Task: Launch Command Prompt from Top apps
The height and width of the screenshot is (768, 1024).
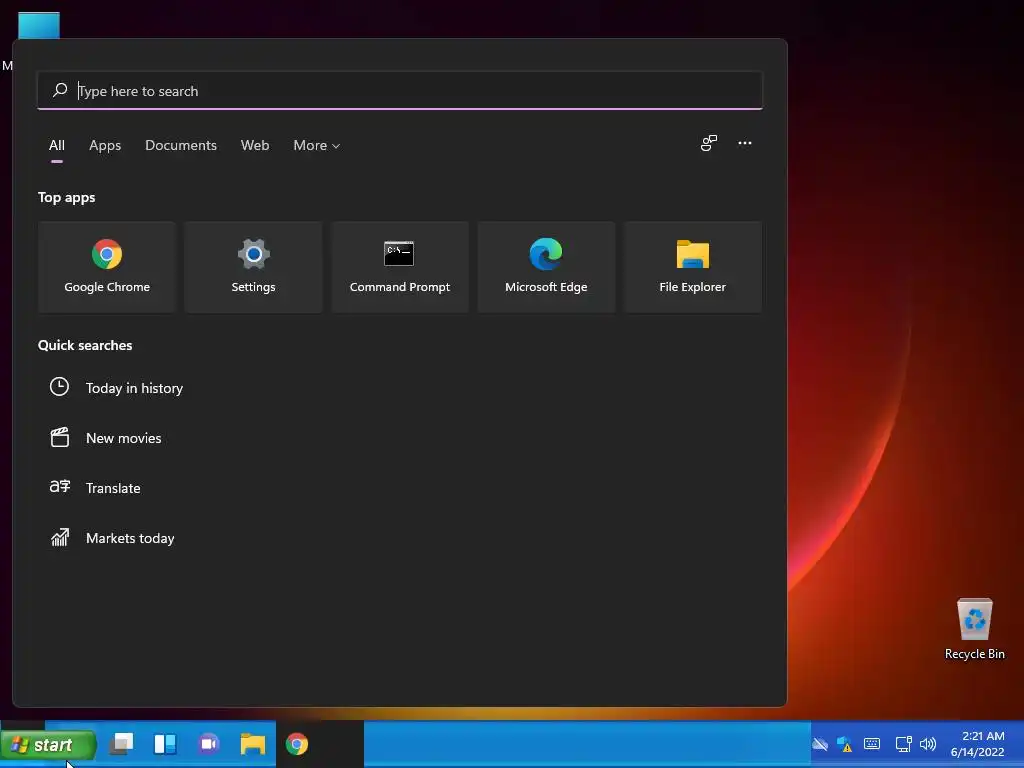Action: coord(400,266)
